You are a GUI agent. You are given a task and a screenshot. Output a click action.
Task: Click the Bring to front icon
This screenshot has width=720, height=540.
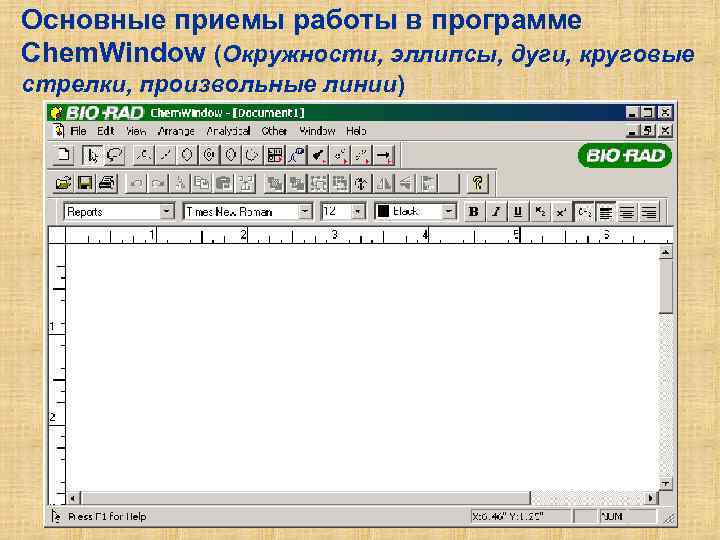click(275, 184)
